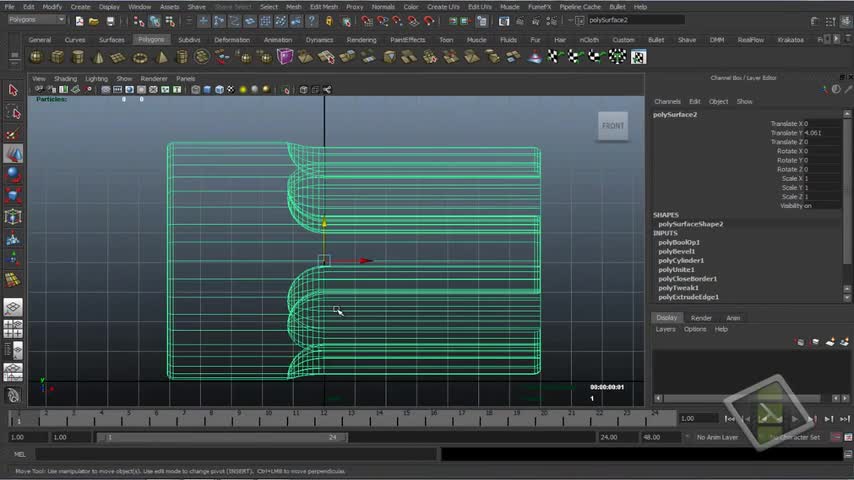
Task: Switch to the single perspective layout
Action: pos(13,309)
